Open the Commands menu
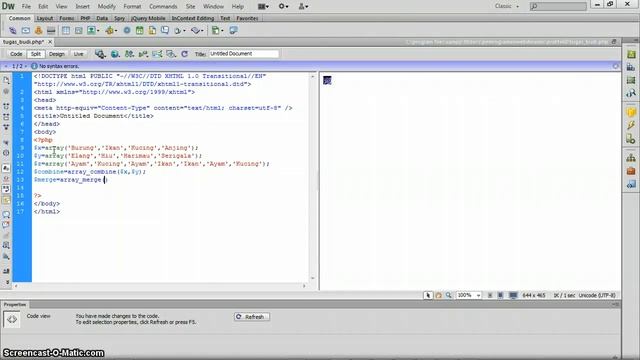 tap(163, 6)
